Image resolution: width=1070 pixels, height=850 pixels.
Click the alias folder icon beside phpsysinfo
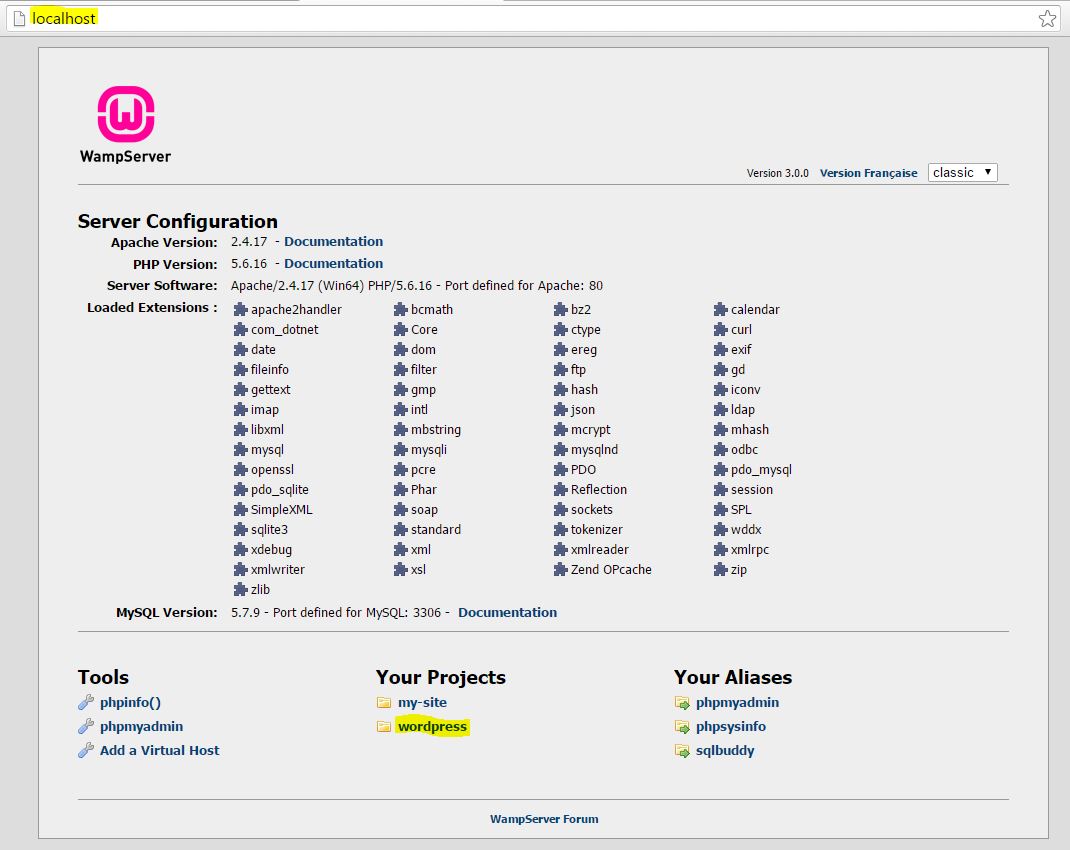pyautogui.click(x=682, y=727)
